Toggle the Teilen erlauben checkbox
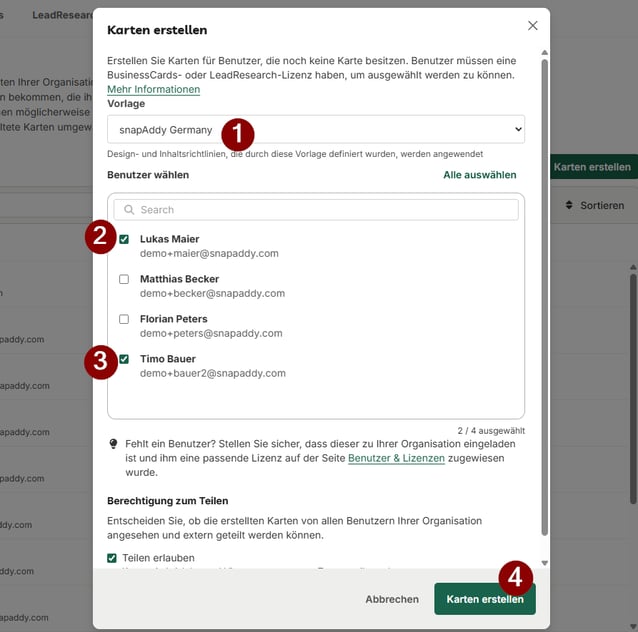 pos(112,558)
